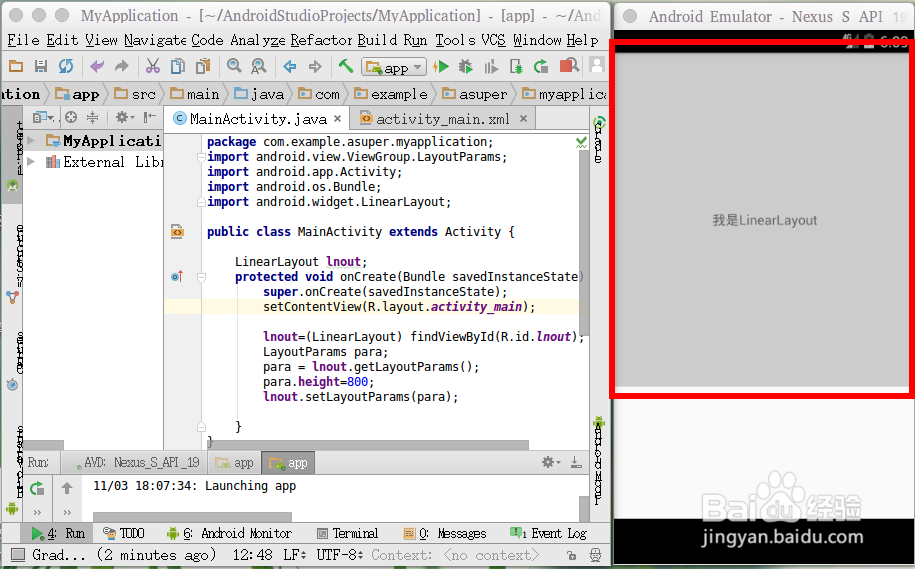Screen dimensions: 915x569
Task: Expand the MyApplication tree node
Action: (x=31, y=141)
